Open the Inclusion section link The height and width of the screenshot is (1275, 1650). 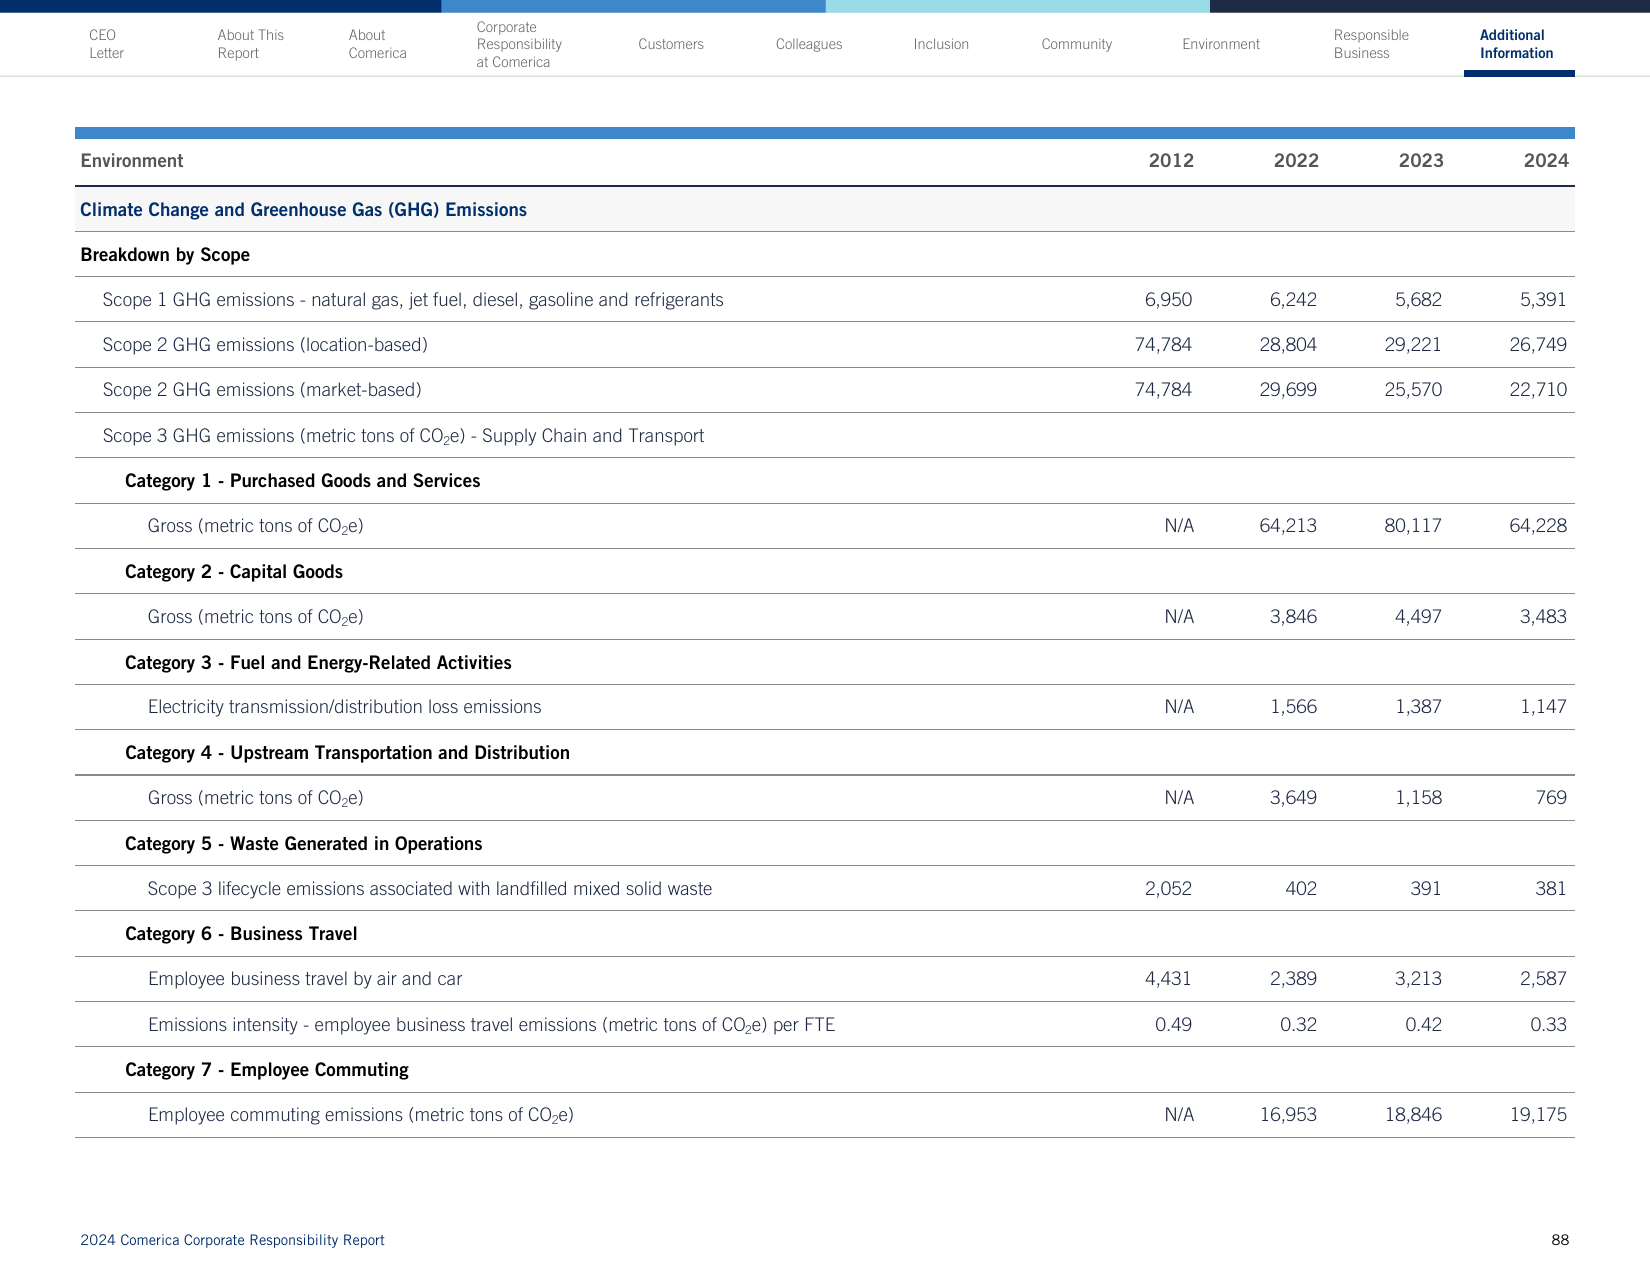[941, 44]
